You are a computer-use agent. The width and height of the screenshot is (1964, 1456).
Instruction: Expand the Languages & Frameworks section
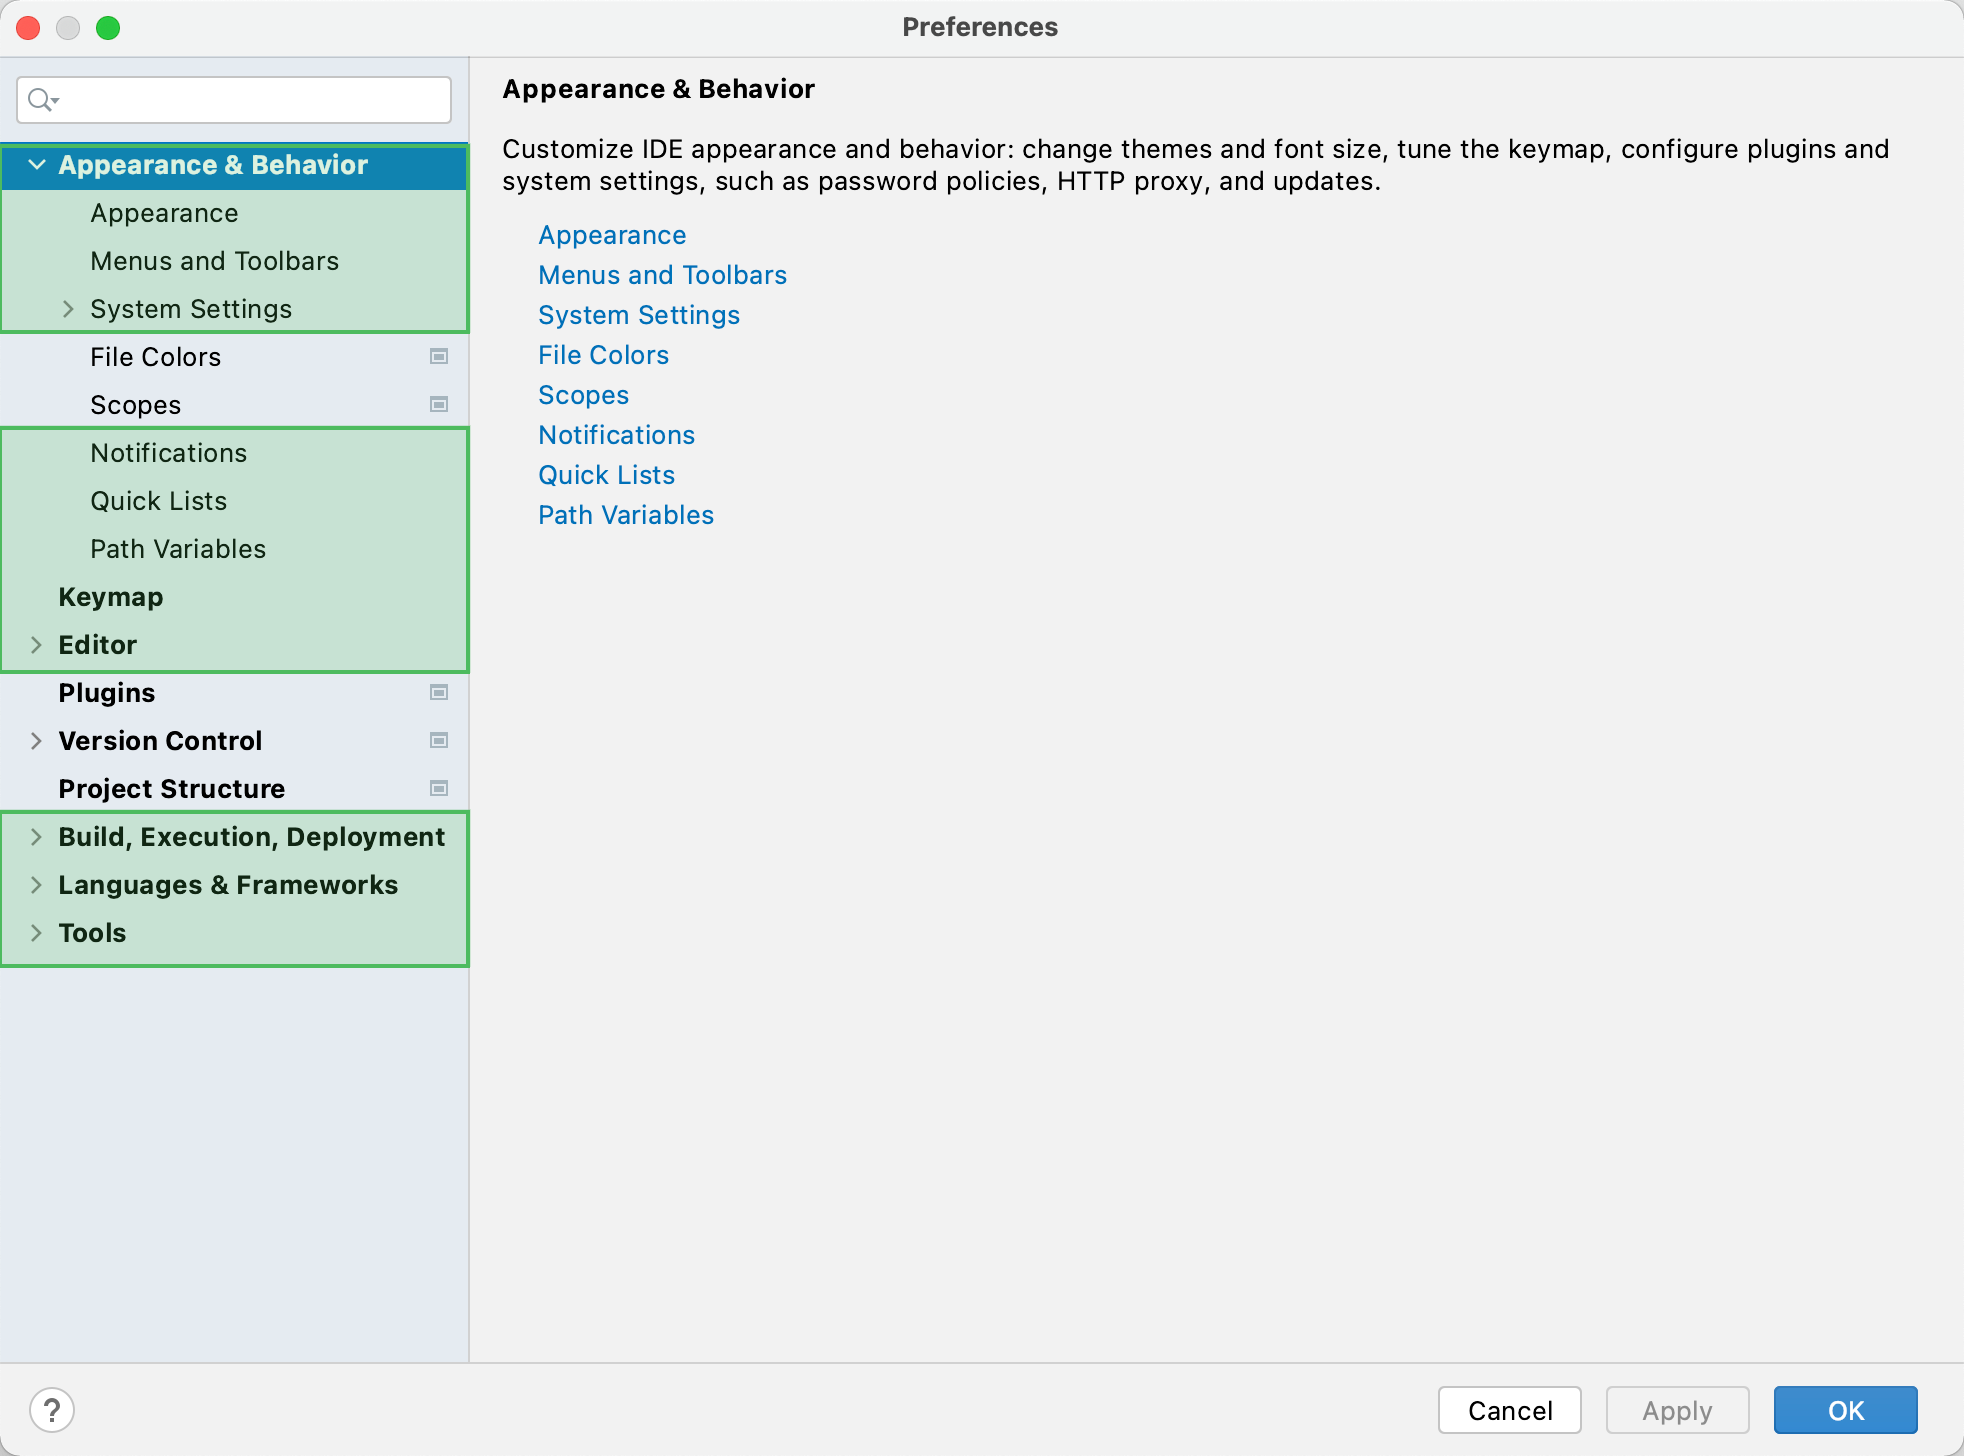pyautogui.click(x=38, y=884)
